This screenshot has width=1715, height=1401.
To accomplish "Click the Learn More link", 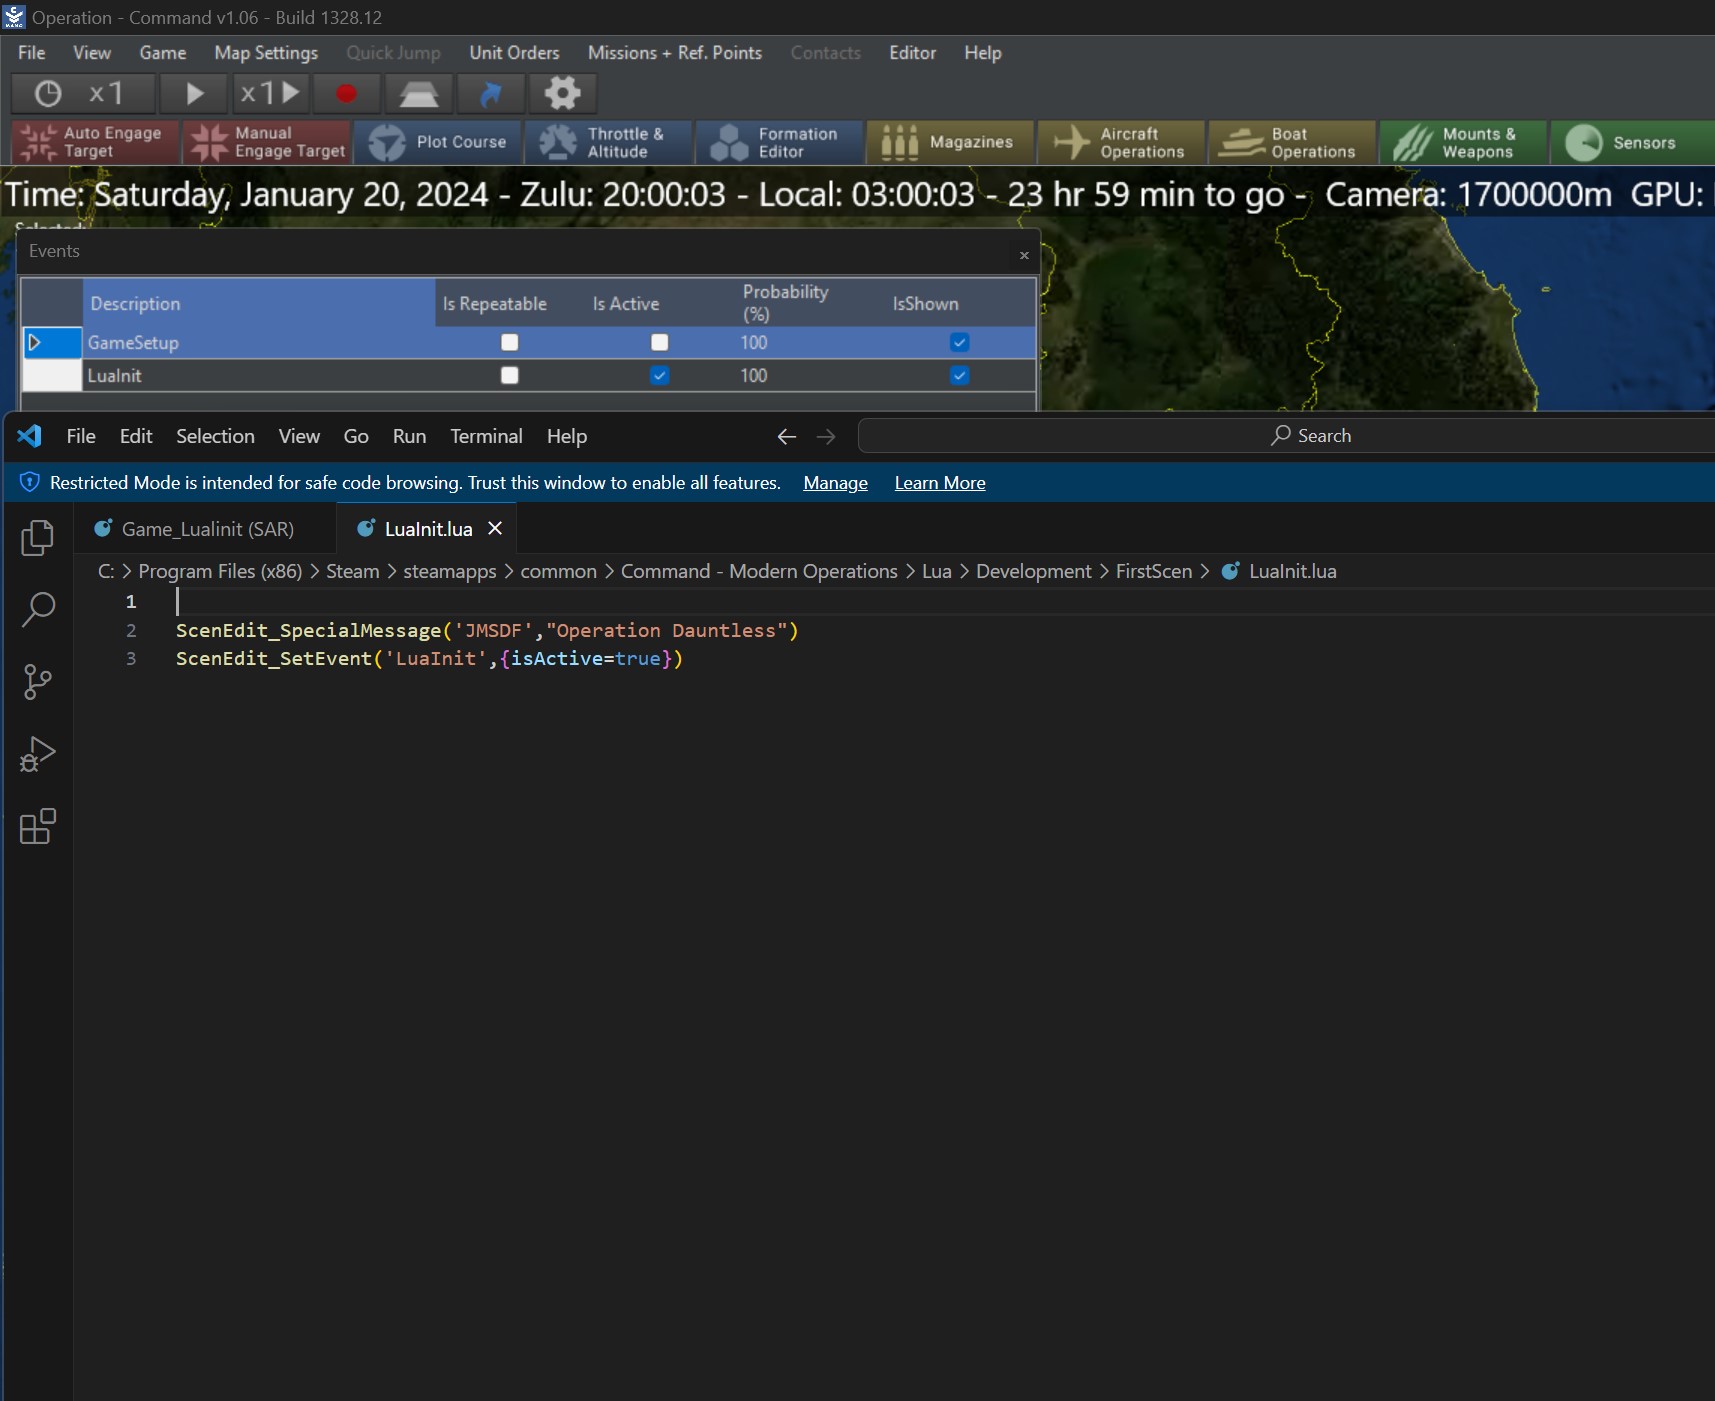I will (x=940, y=483).
